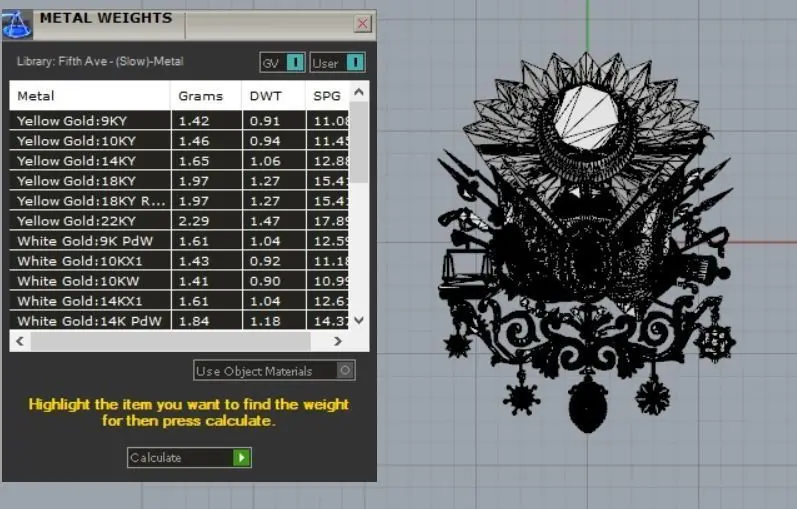
Task: Click the 0.91 DWT cell
Action: click(274, 121)
